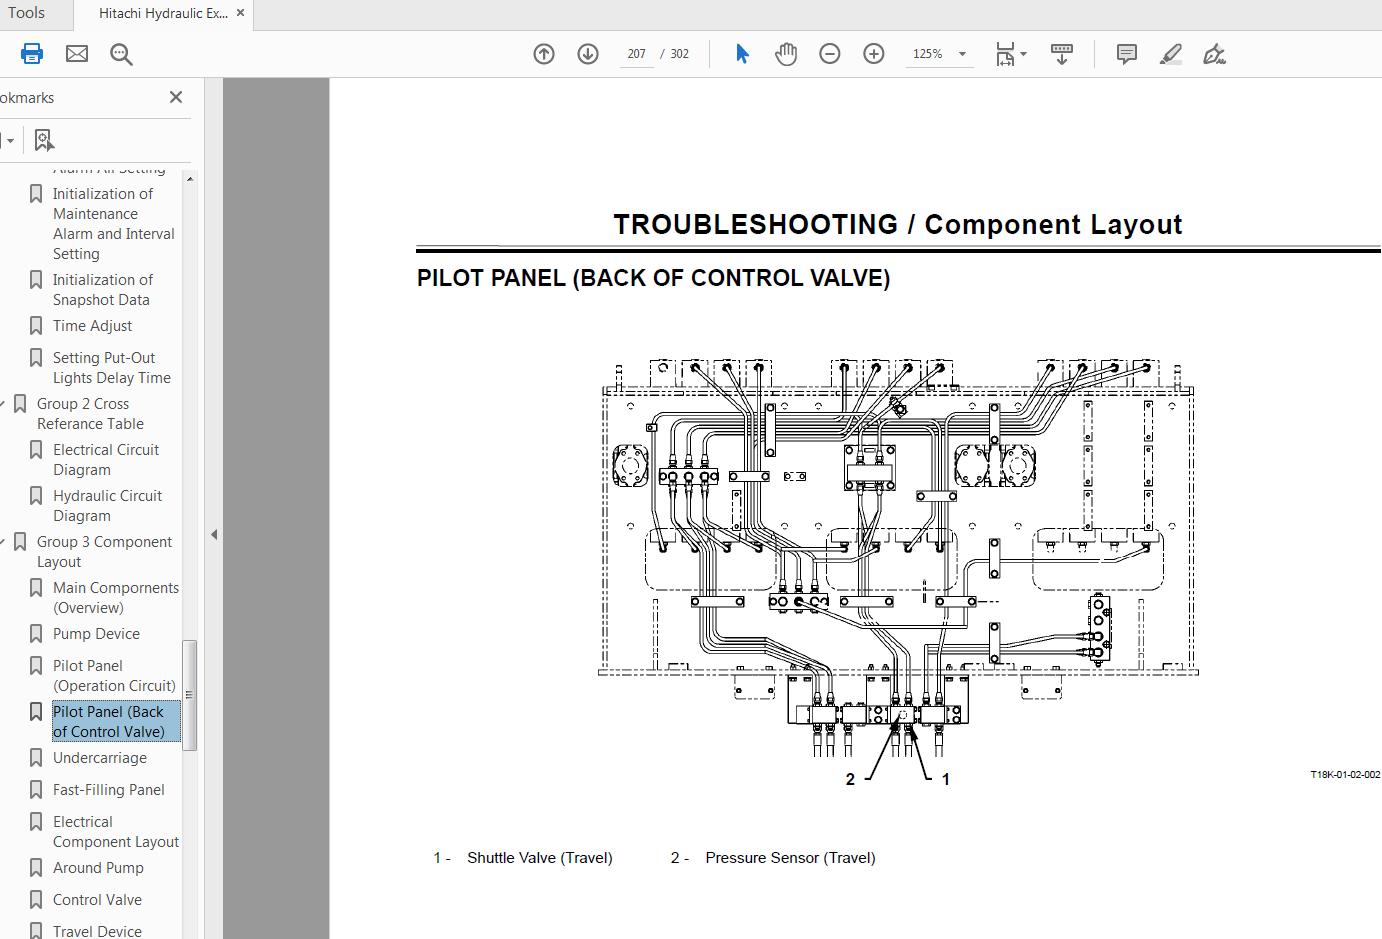Close the Bookmarks panel
The image size is (1382, 939).
click(x=176, y=97)
